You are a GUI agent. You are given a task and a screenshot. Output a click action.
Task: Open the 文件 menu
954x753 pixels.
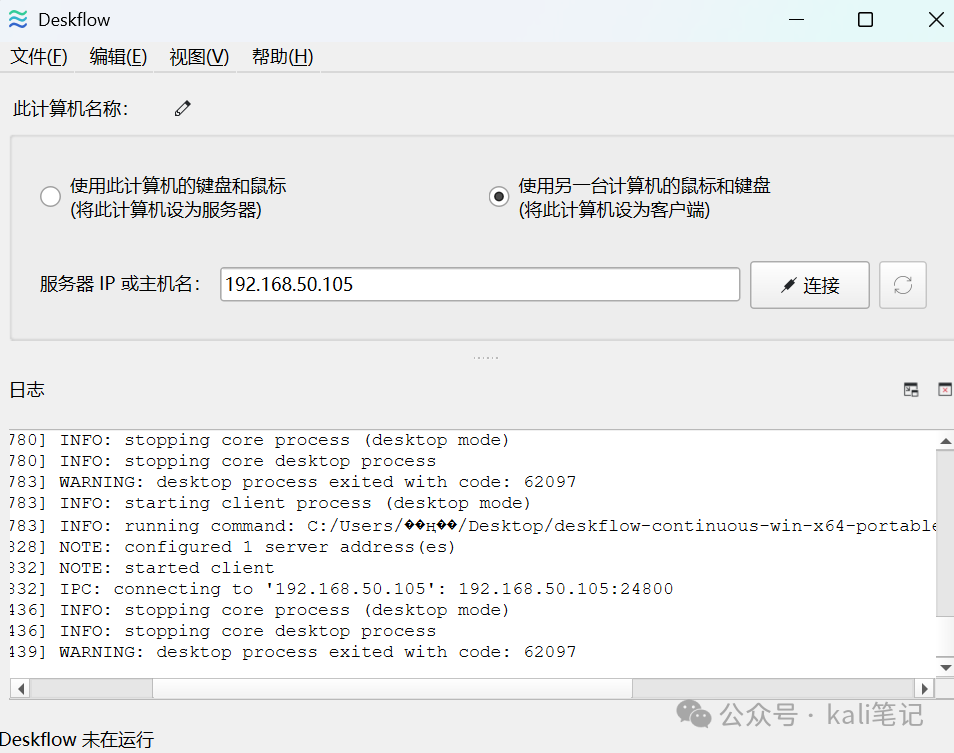click(39, 57)
